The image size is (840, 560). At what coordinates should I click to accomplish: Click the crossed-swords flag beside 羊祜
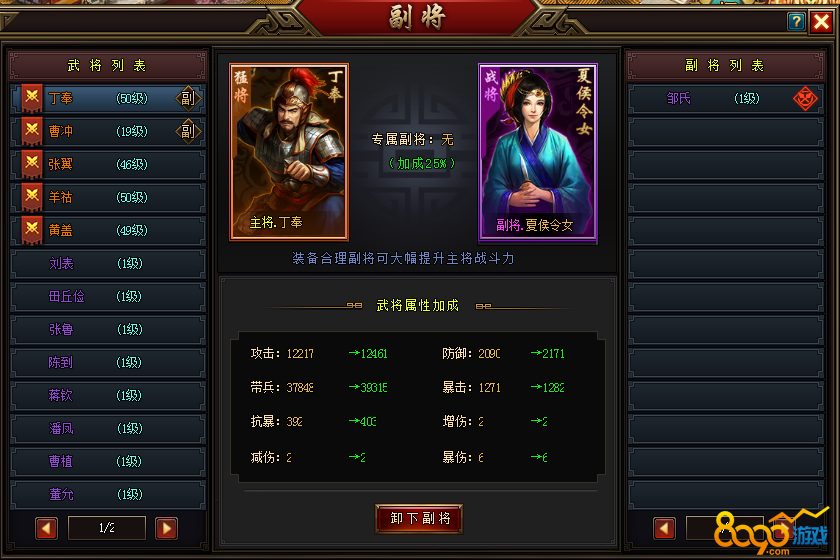coord(32,197)
